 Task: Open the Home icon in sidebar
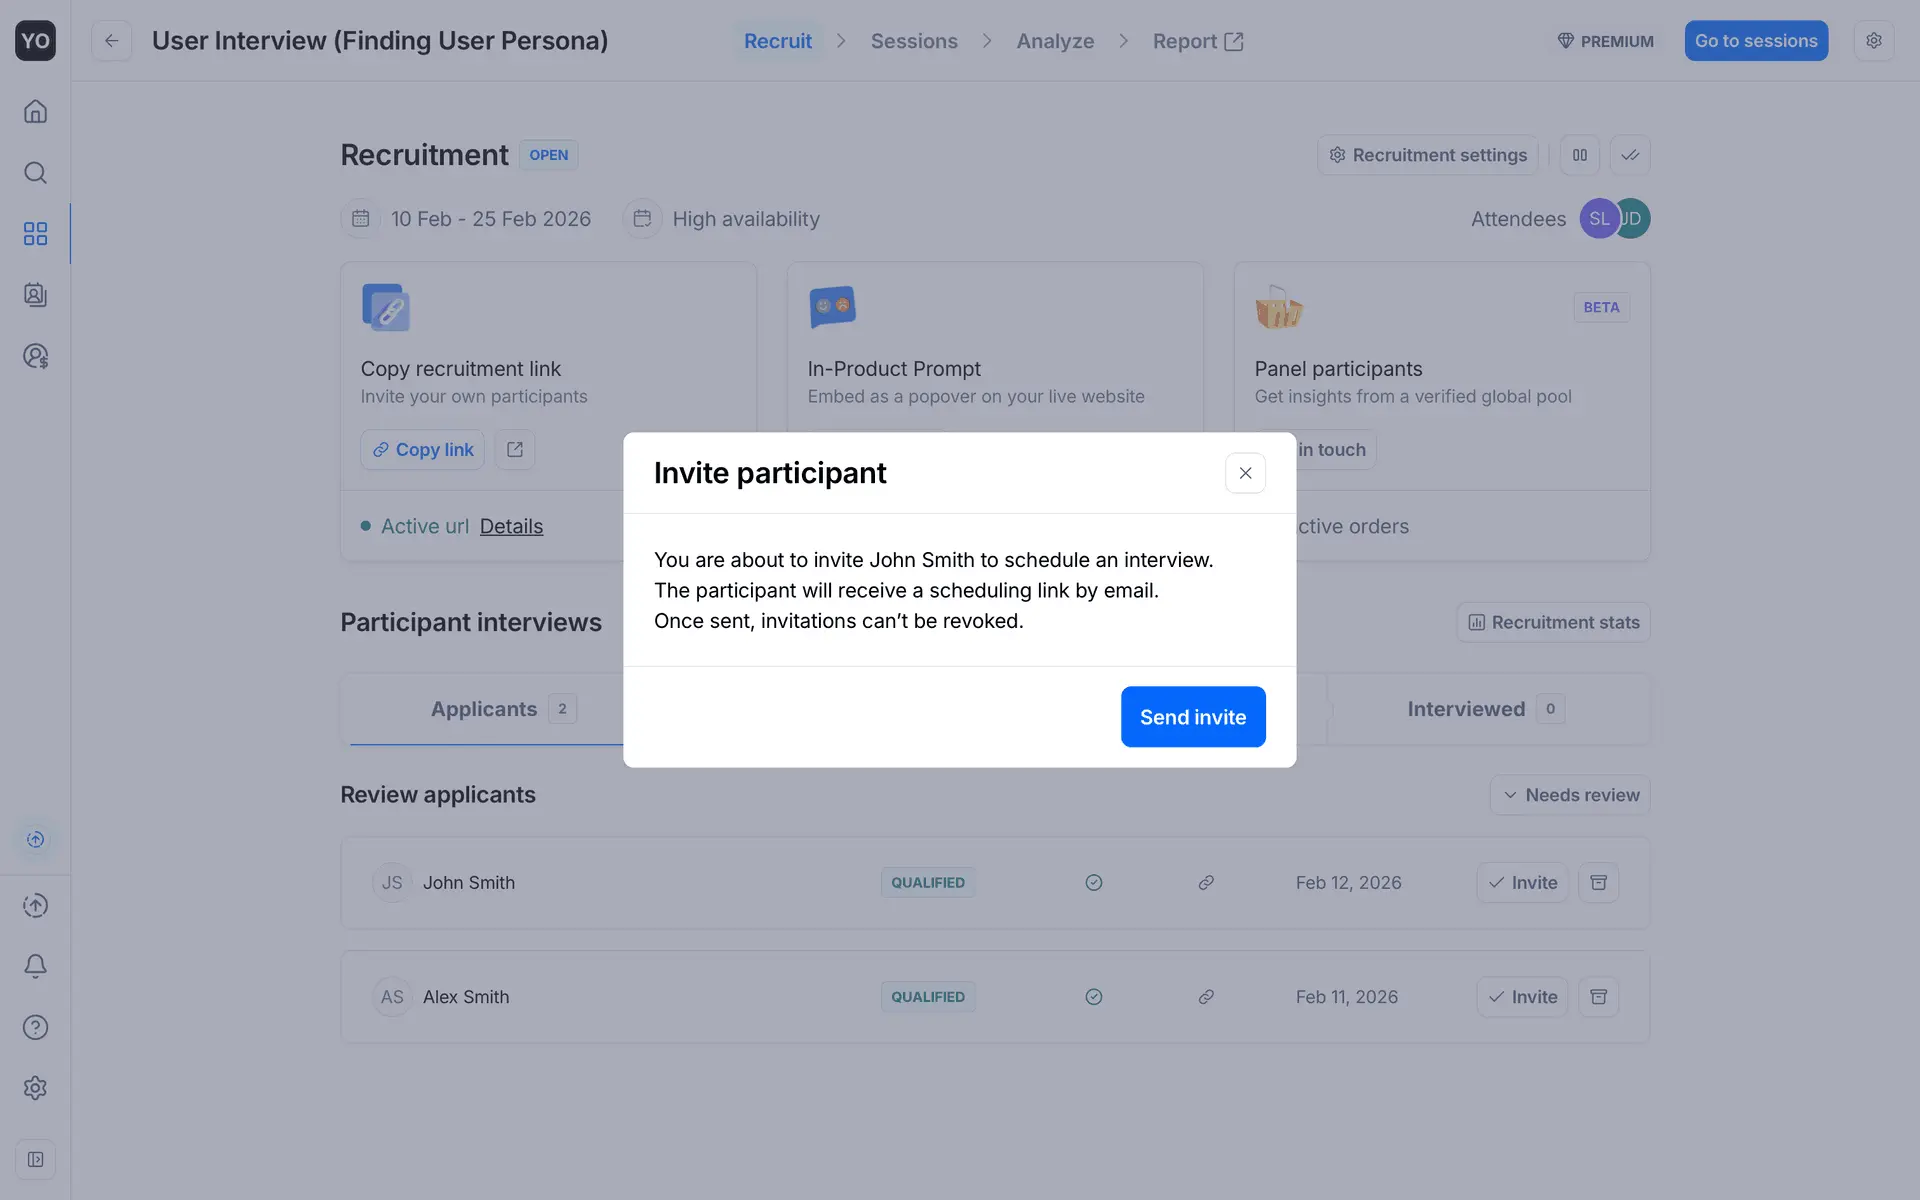(35, 111)
